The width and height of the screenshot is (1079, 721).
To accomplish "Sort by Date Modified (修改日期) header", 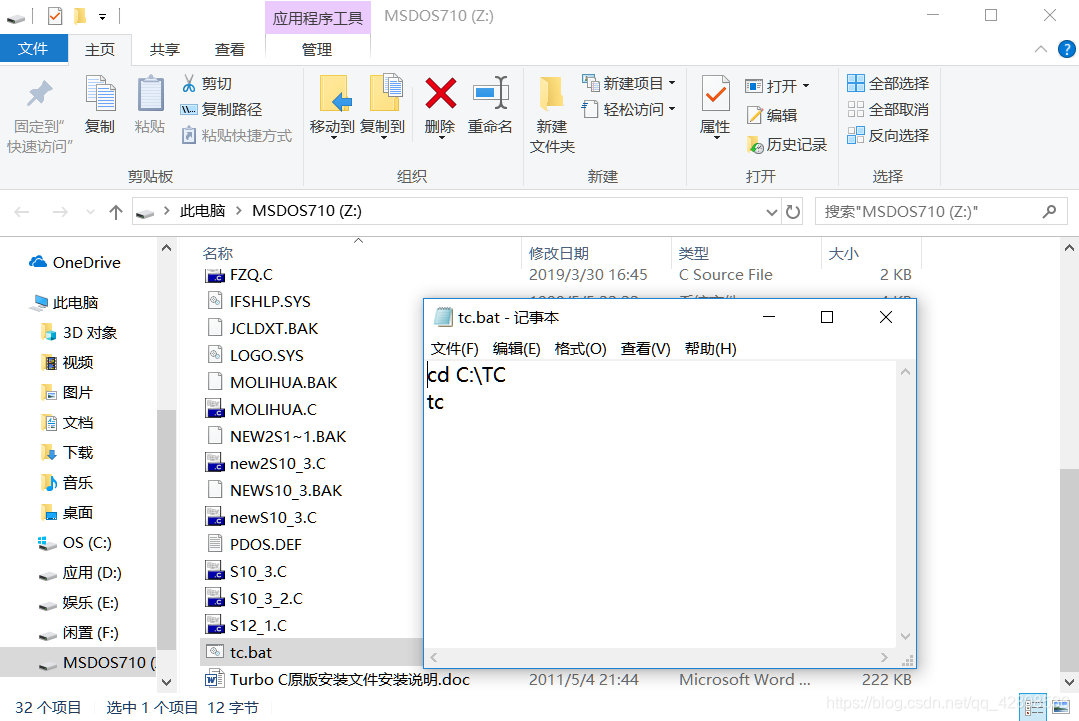I will [x=559, y=253].
